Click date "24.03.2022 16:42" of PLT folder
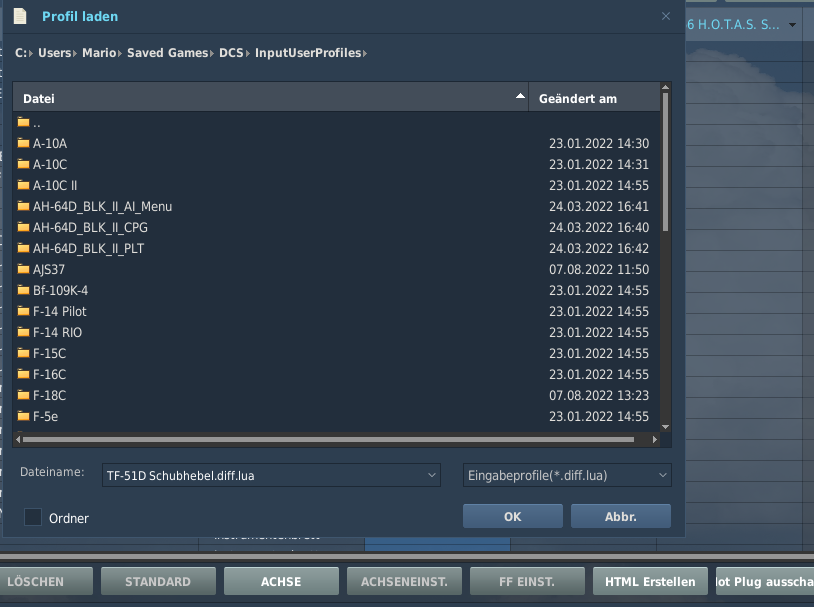This screenshot has height=607, width=814. [599, 249]
